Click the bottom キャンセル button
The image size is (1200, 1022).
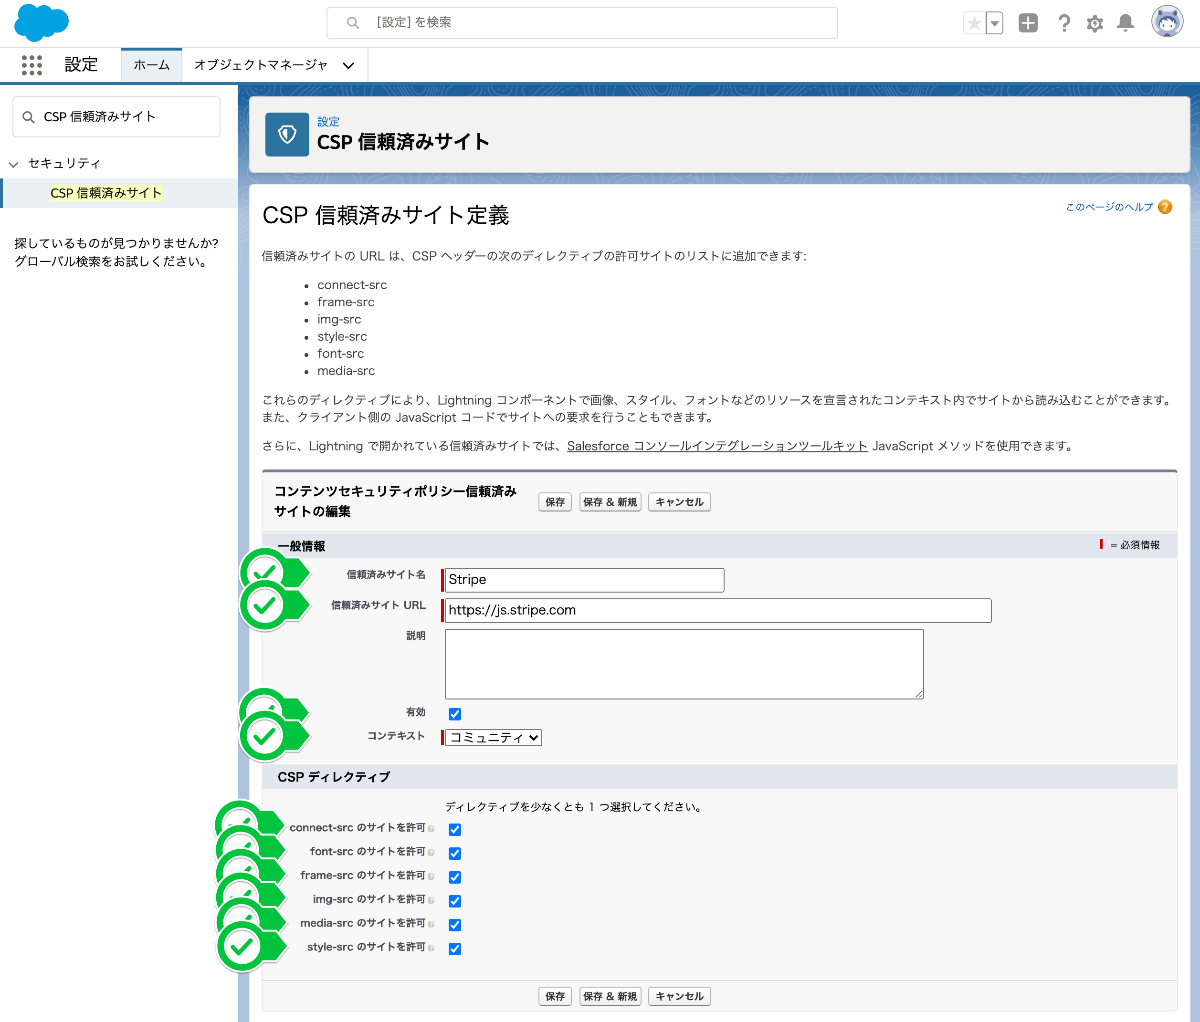(x=679, y=996)
